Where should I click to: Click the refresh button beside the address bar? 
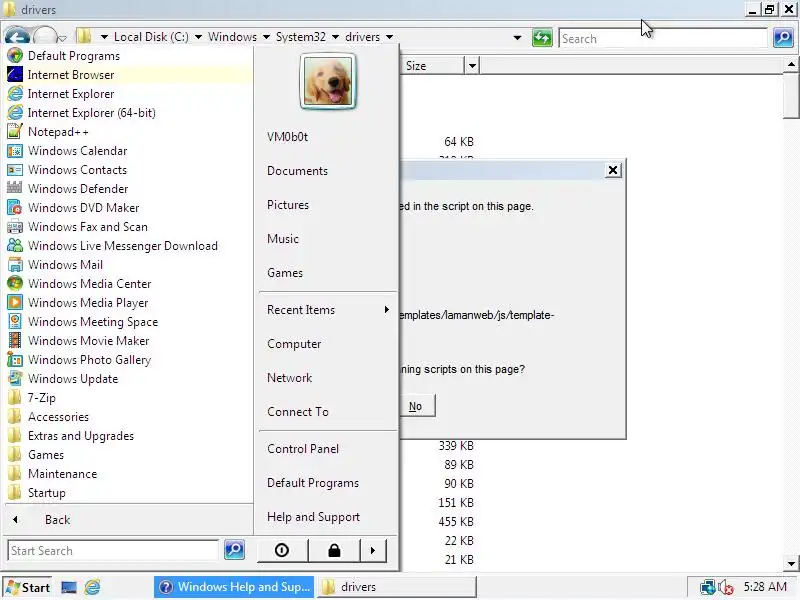[x=542, y=38]
